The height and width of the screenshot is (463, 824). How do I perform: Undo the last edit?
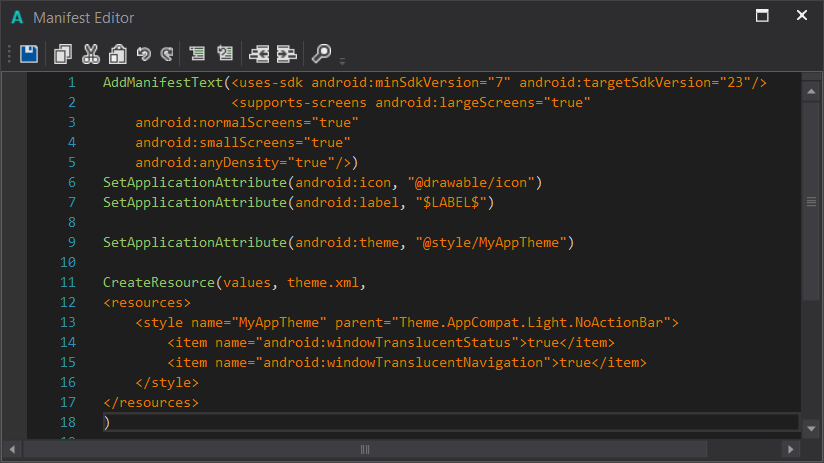coord(144,54)
